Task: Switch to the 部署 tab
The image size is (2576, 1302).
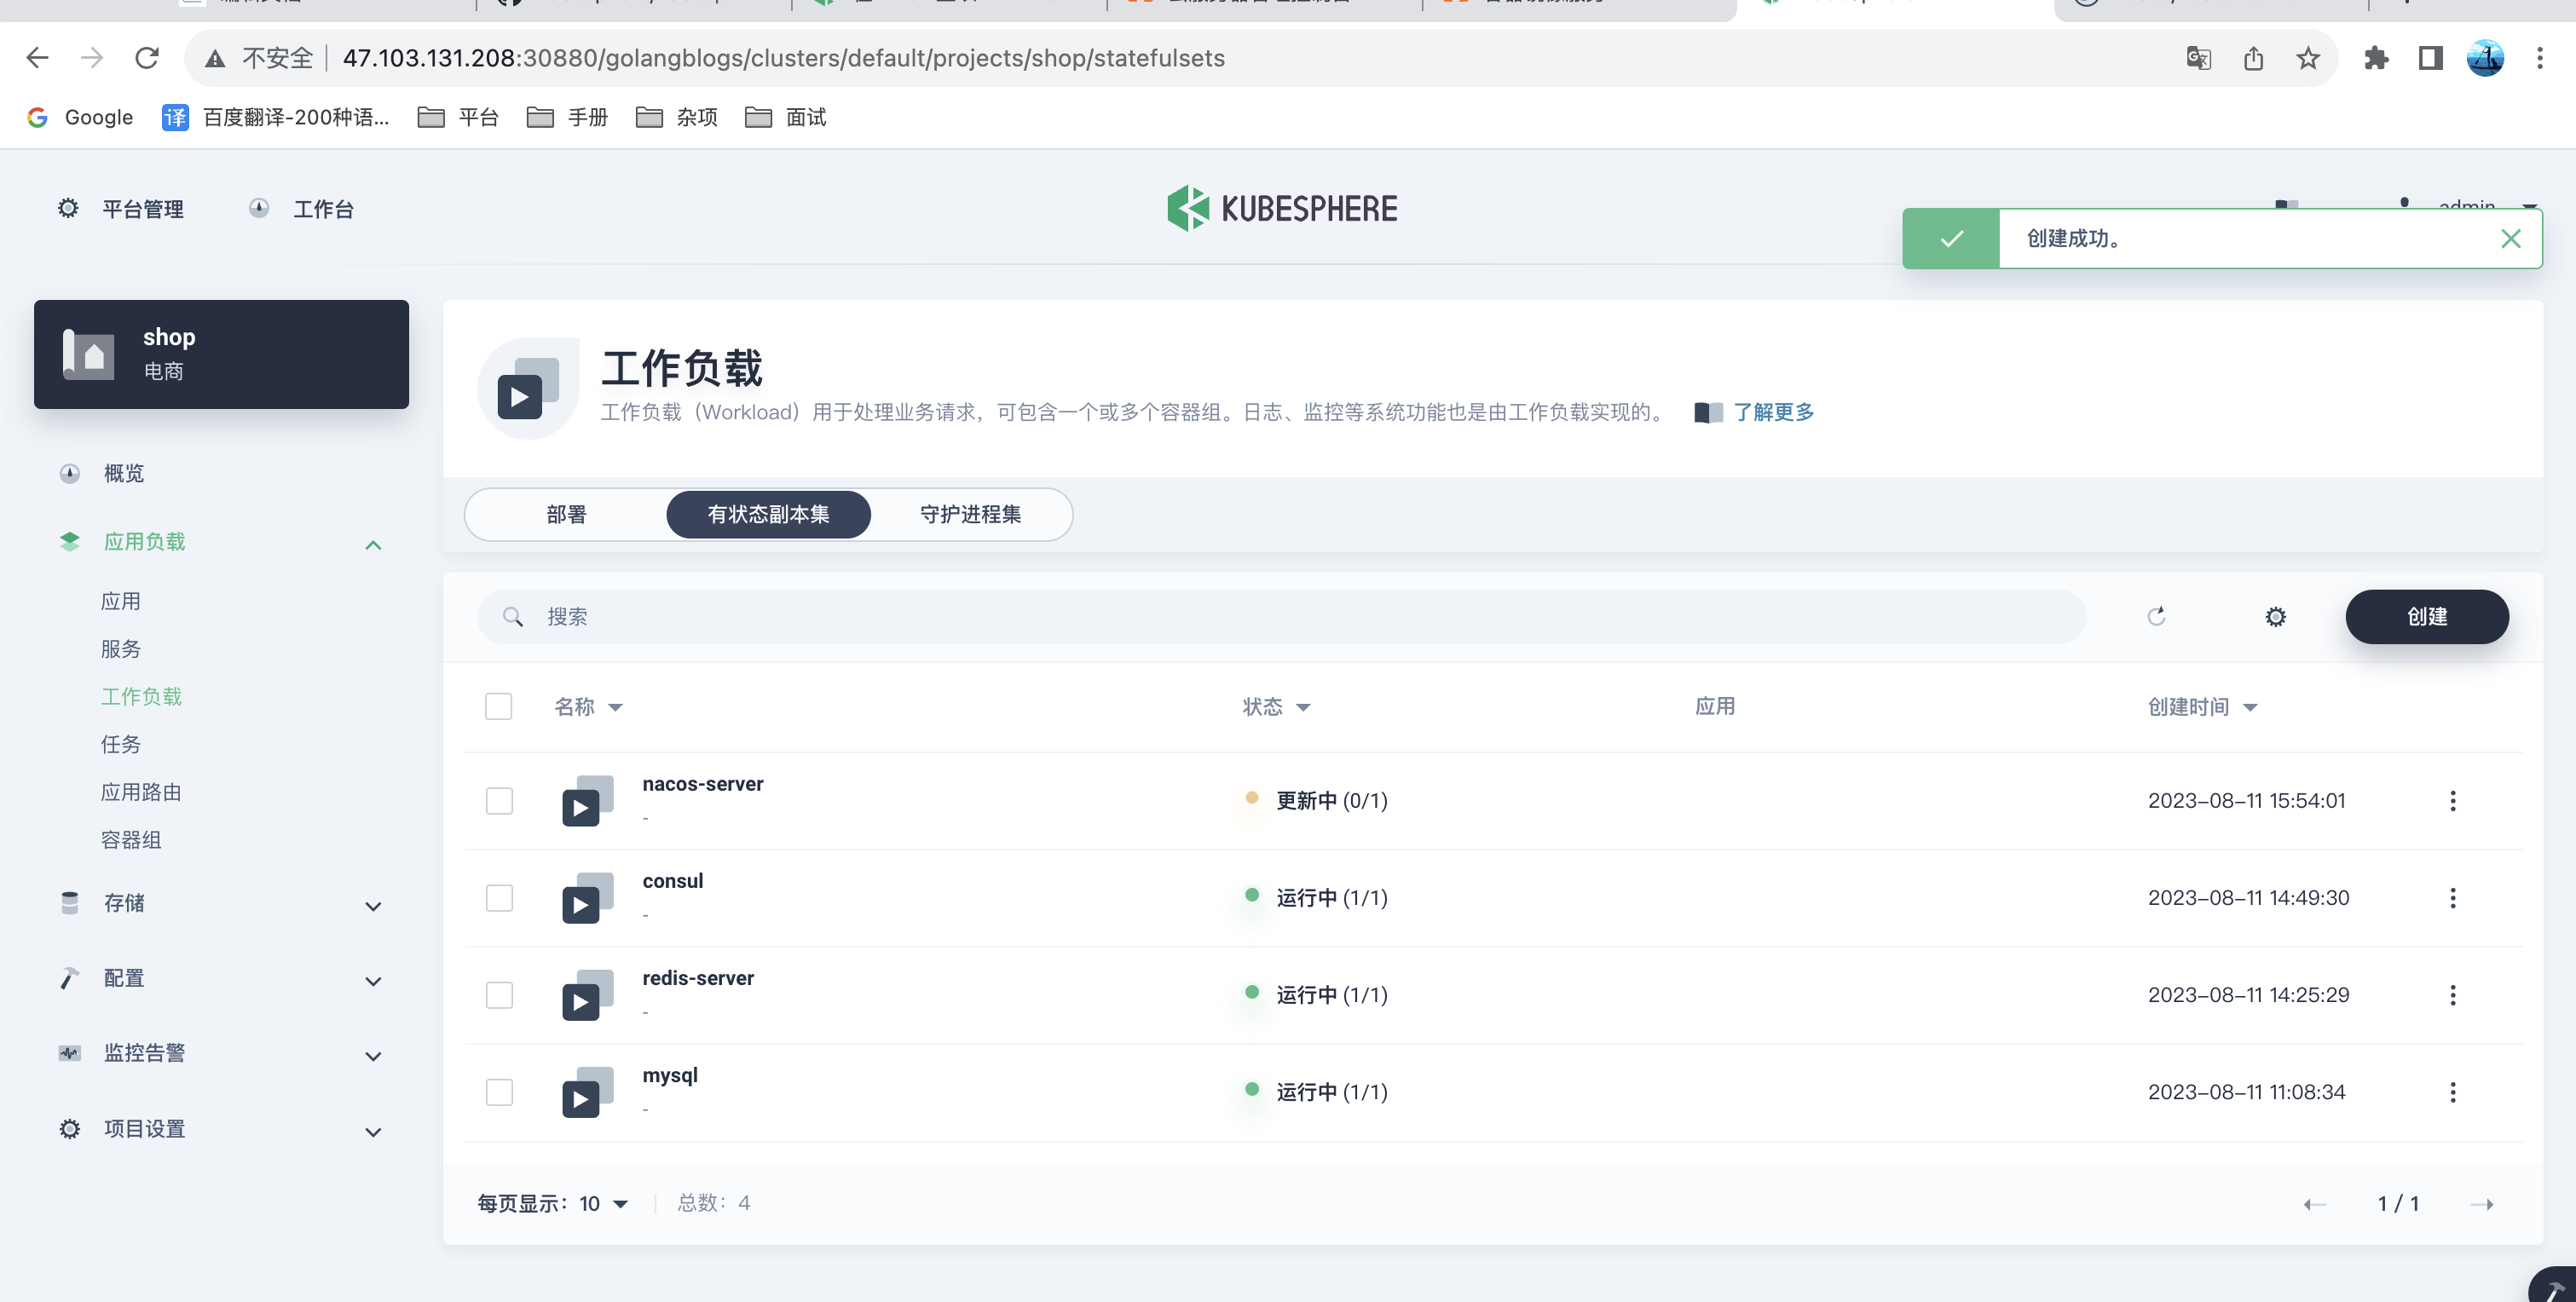Action: click(x=566, y=514)
